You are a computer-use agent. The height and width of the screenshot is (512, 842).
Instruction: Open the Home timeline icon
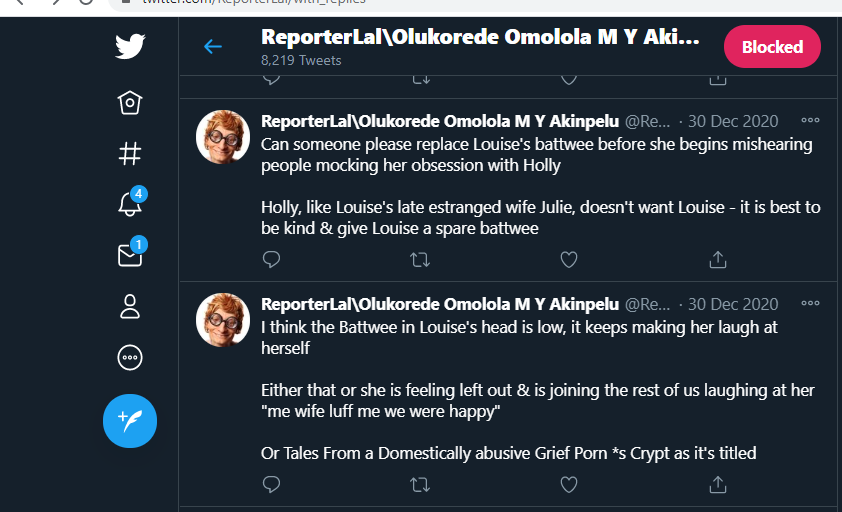[x=130, y=101]
